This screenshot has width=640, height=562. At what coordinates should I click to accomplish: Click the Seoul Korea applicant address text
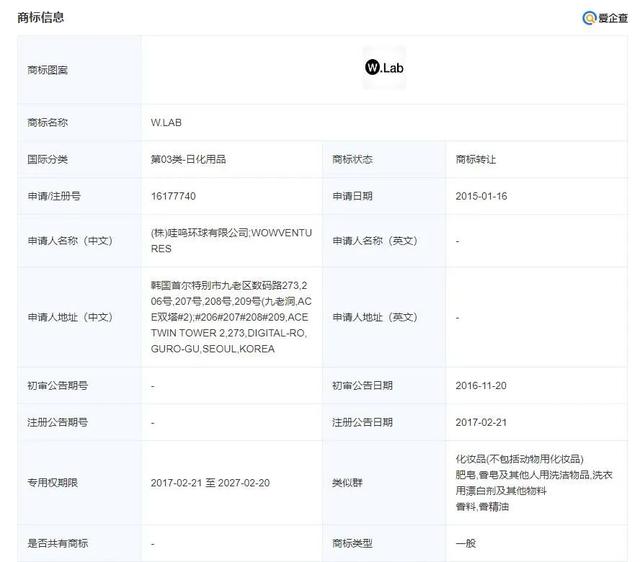pos(231,317)
